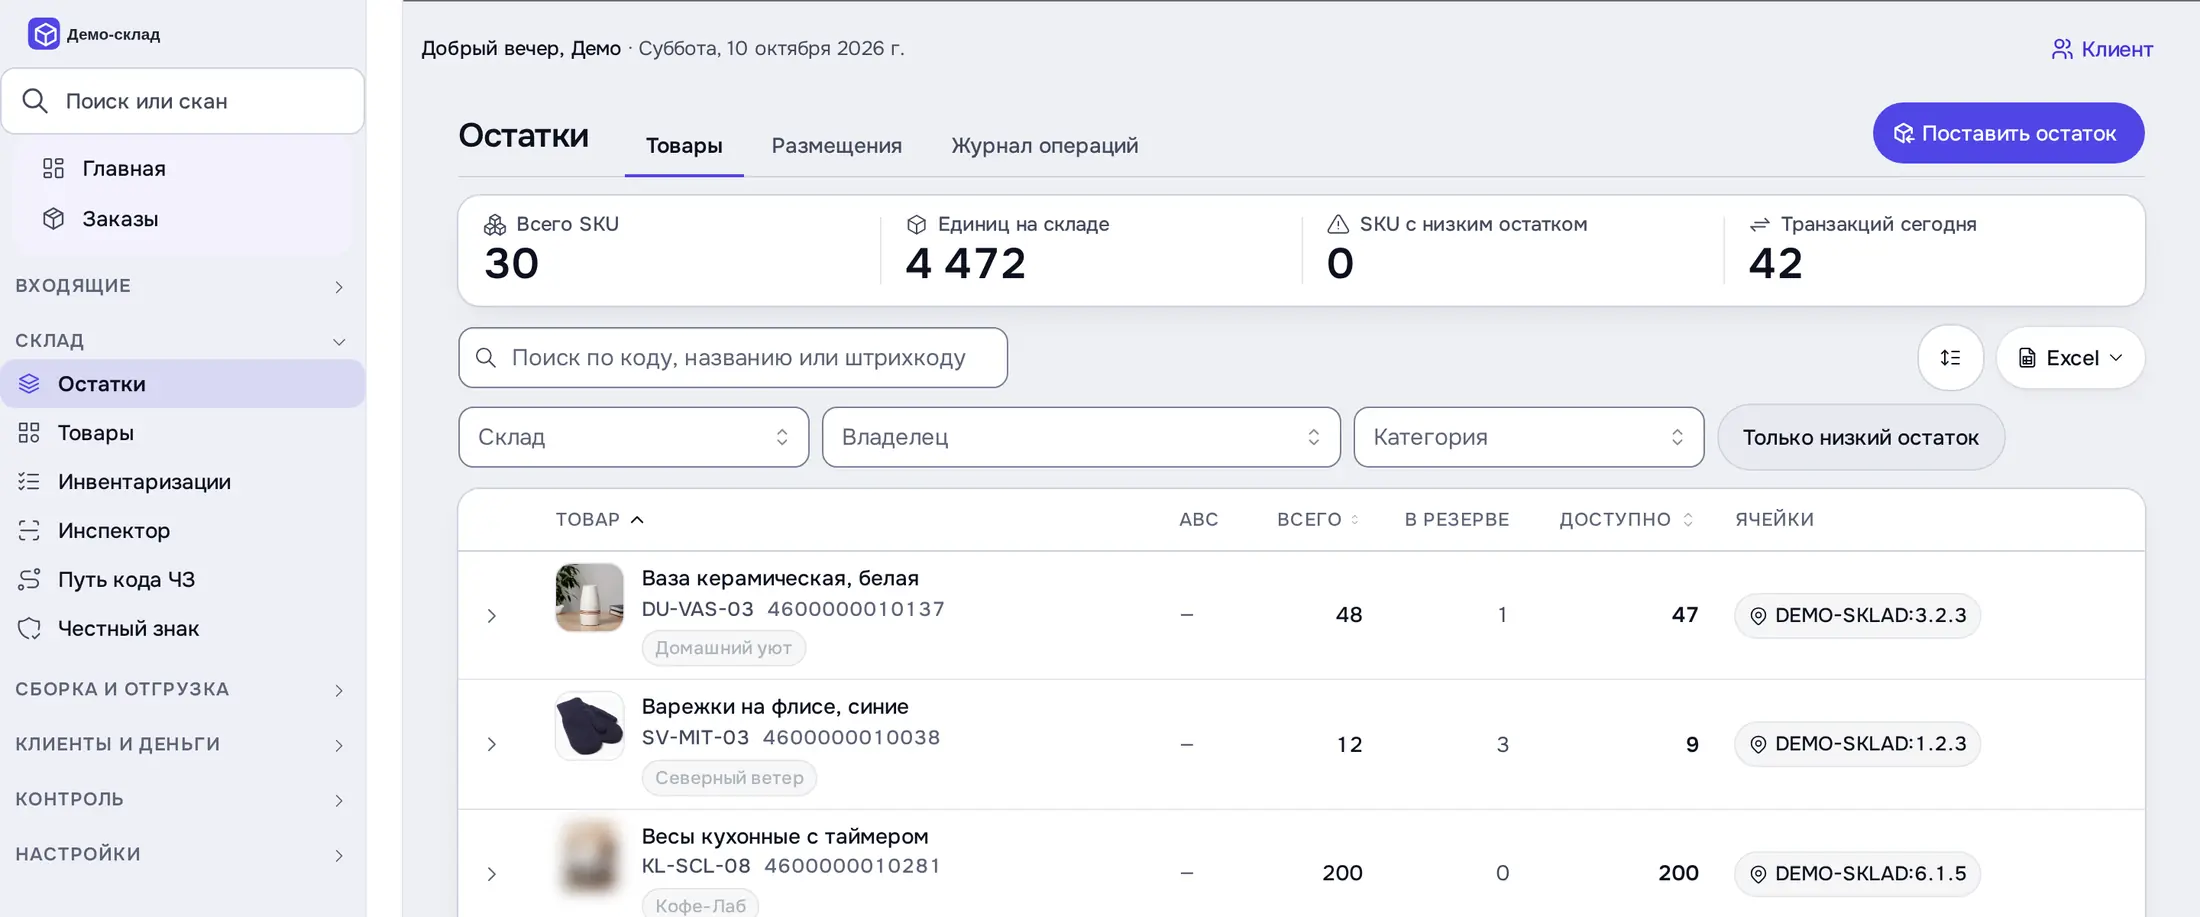Expand Варежки на флисе row details
Viewport: 2200px width, 917px height.
[x=491, y=744]
